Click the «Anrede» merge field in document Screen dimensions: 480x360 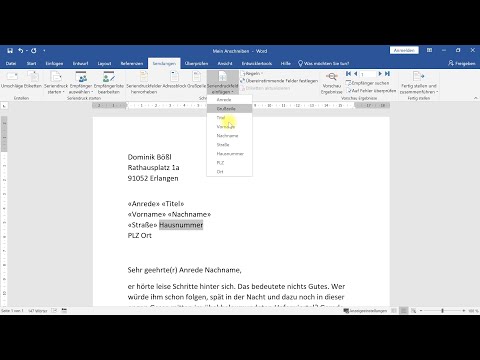point(144,204)
